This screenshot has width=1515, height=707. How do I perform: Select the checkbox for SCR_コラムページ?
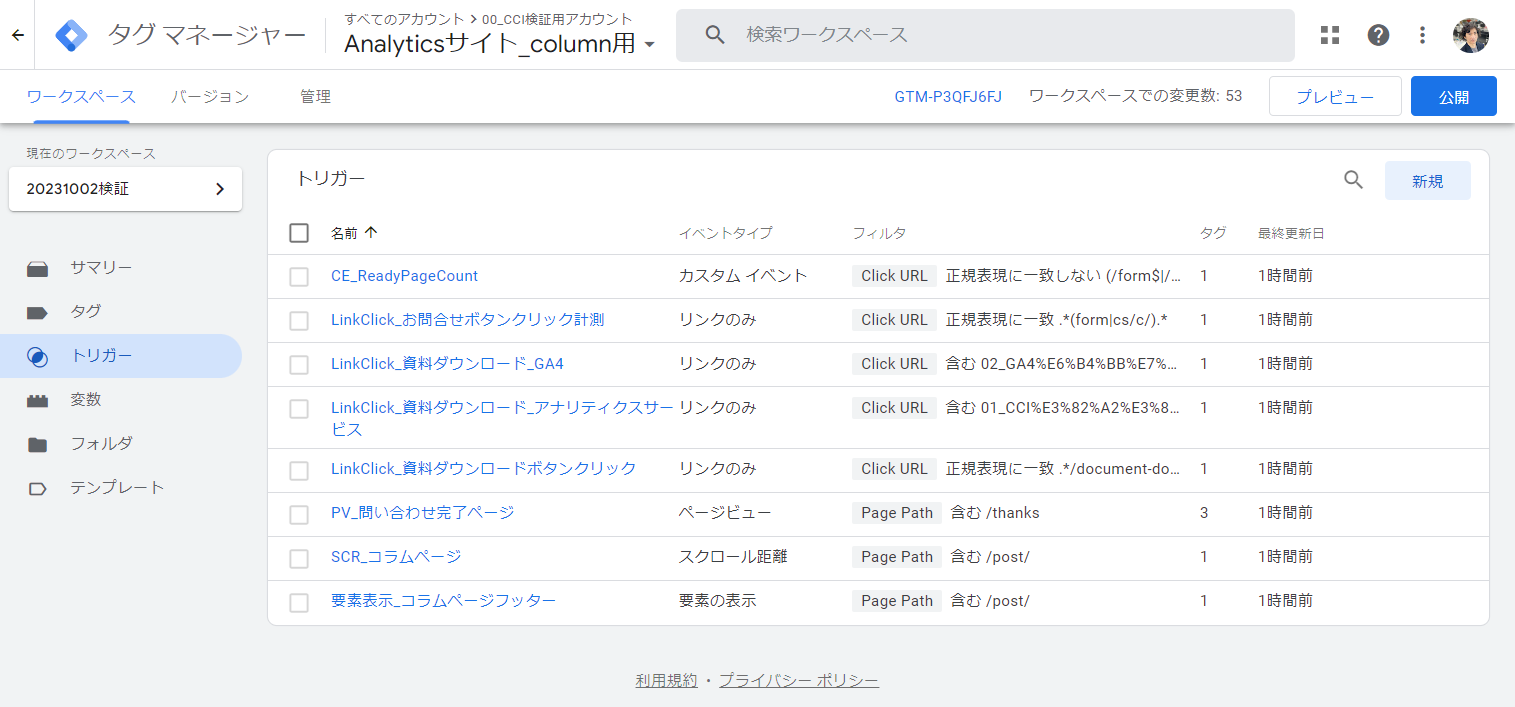pos(299,558)
